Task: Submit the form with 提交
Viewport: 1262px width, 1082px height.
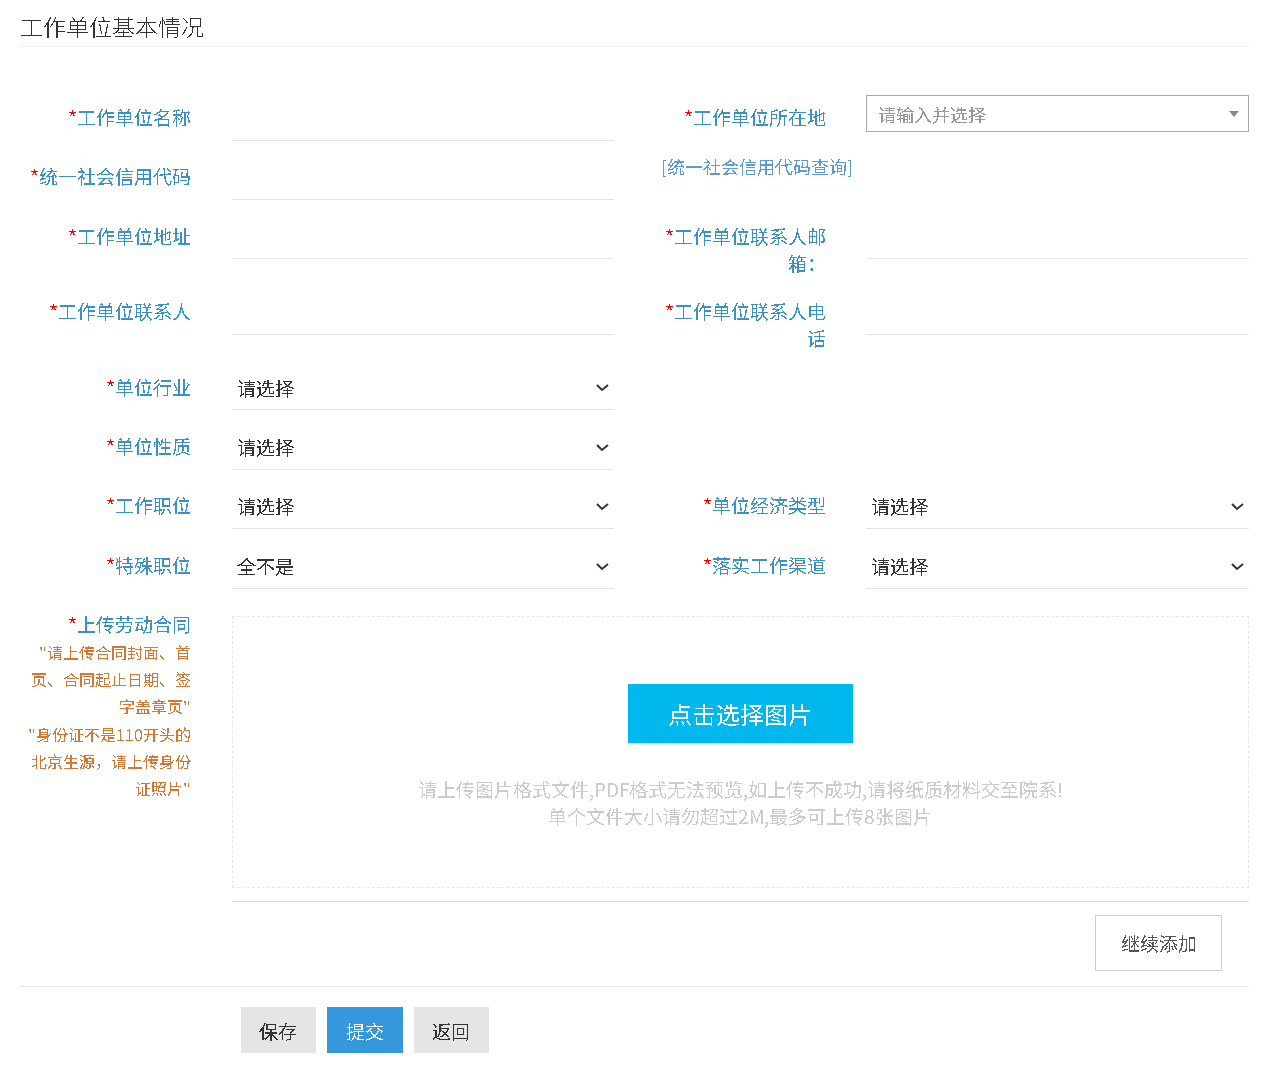Action: pyautogui.click(x=364, y=1031)
